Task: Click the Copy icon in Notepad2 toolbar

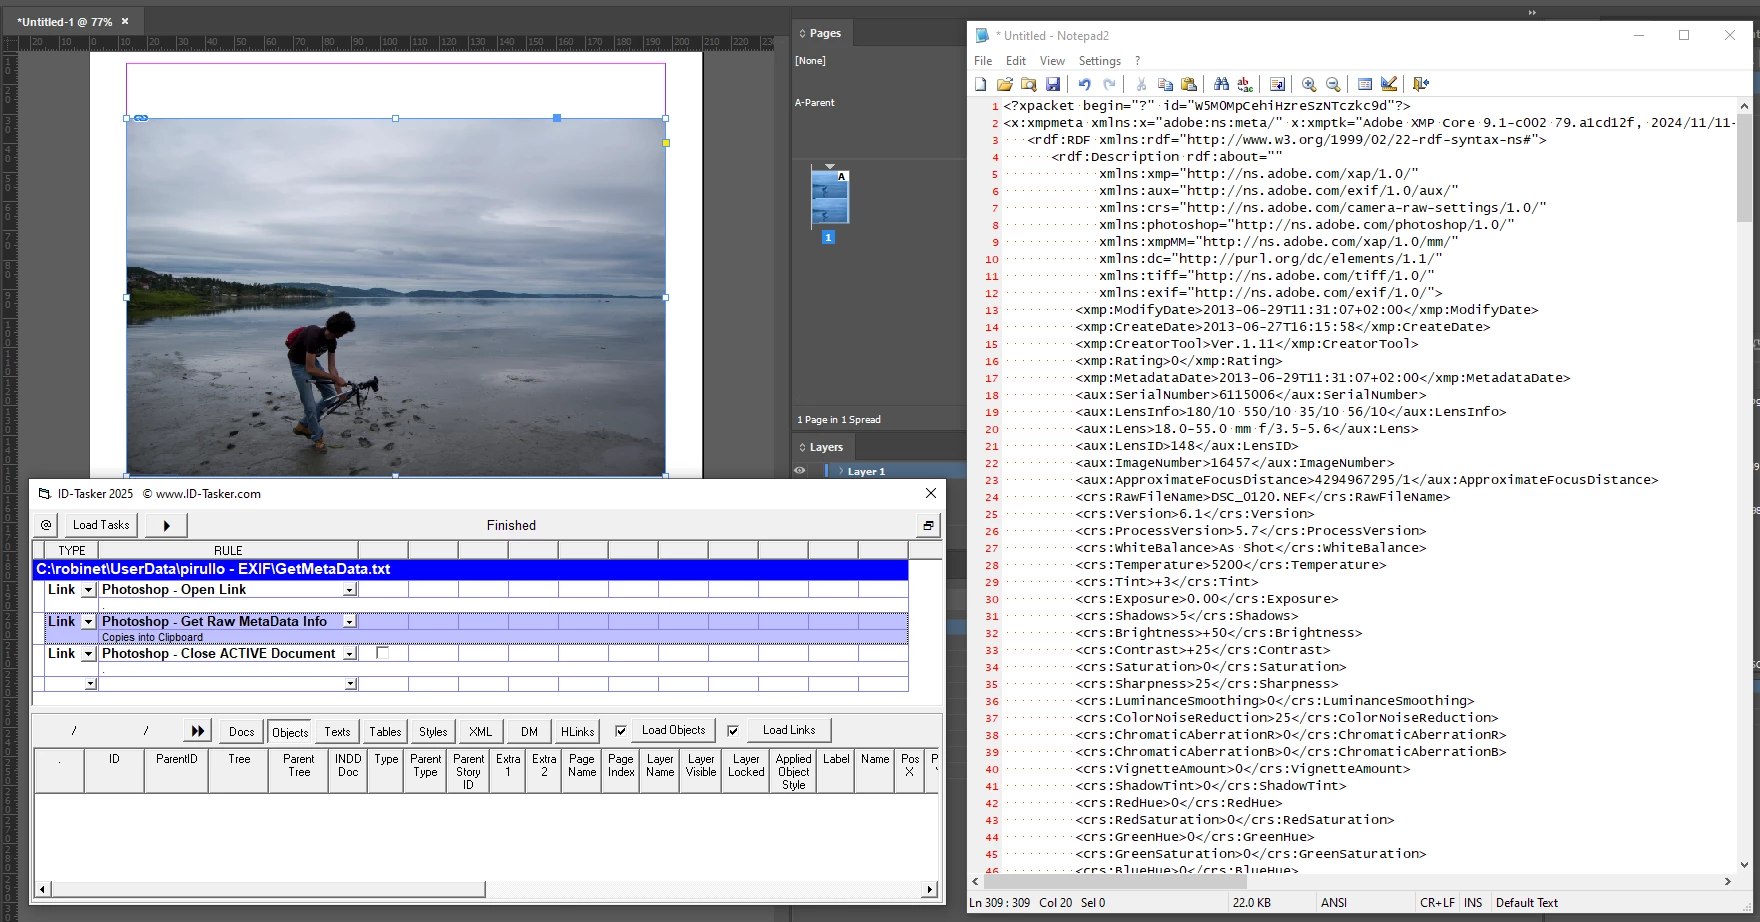Action: coord(1165,84)
